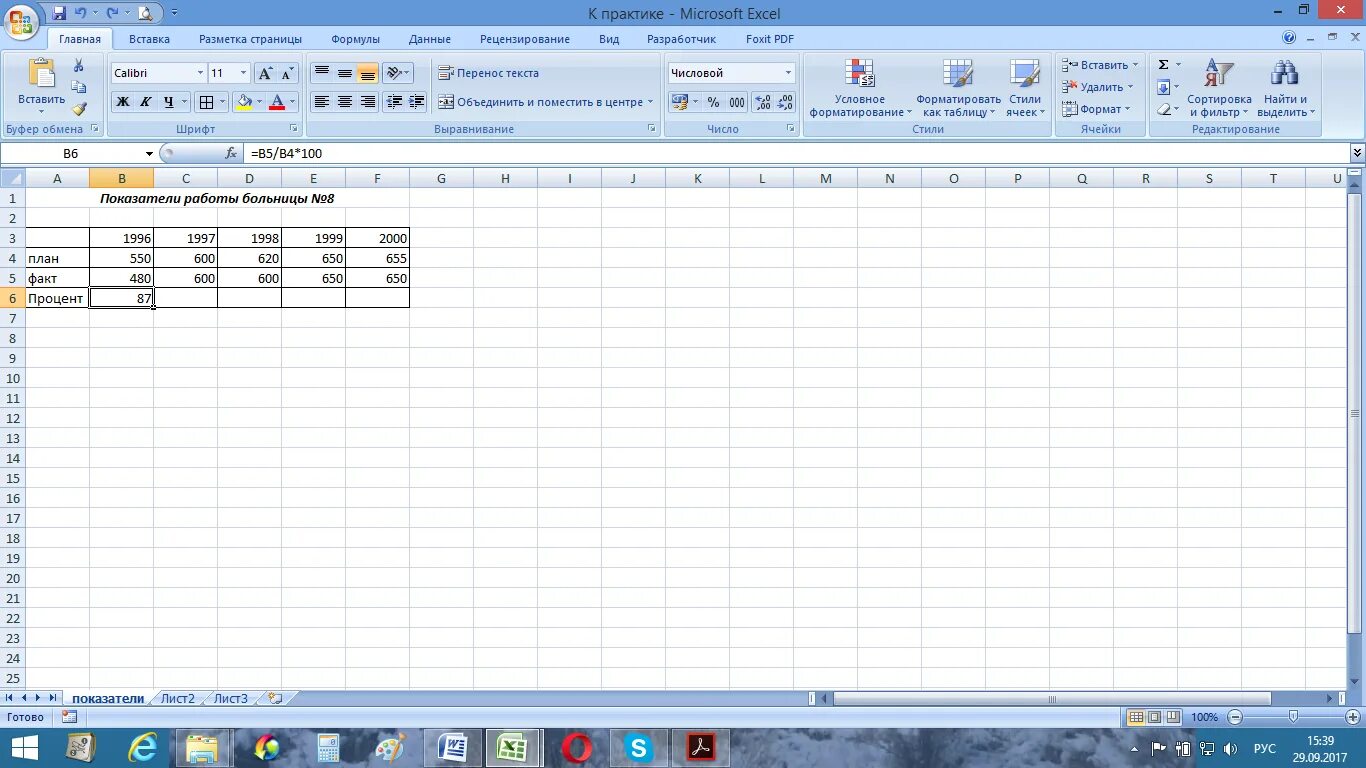This screenshot has height=768, width=1366.
Task: Save the workbook via quick access toolbar
Action: (x=59, y=13)
